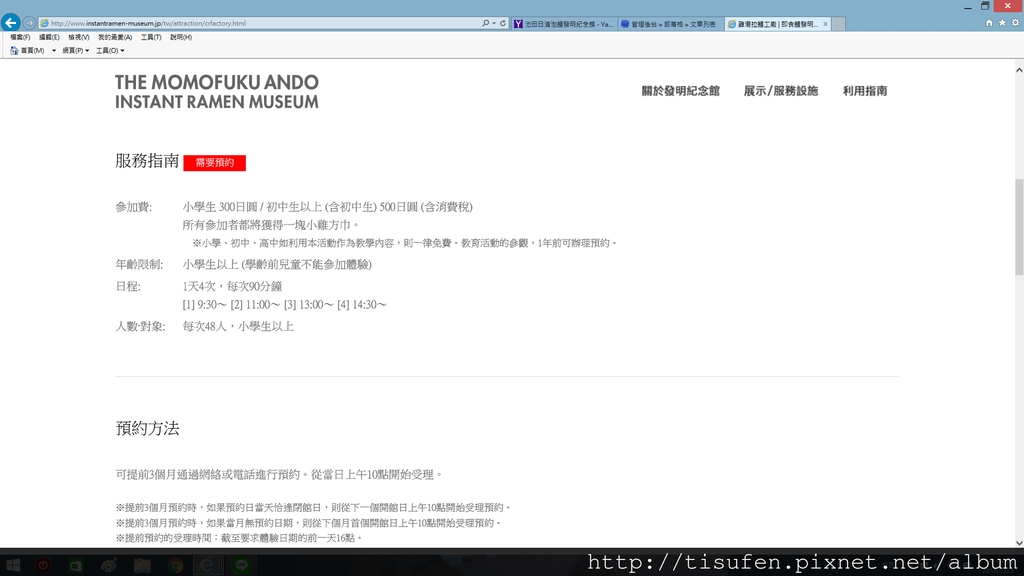This screenshot has width=1024, height=576.
Task: Click the scrollbar up arrow
Action: click(1019, 70)
